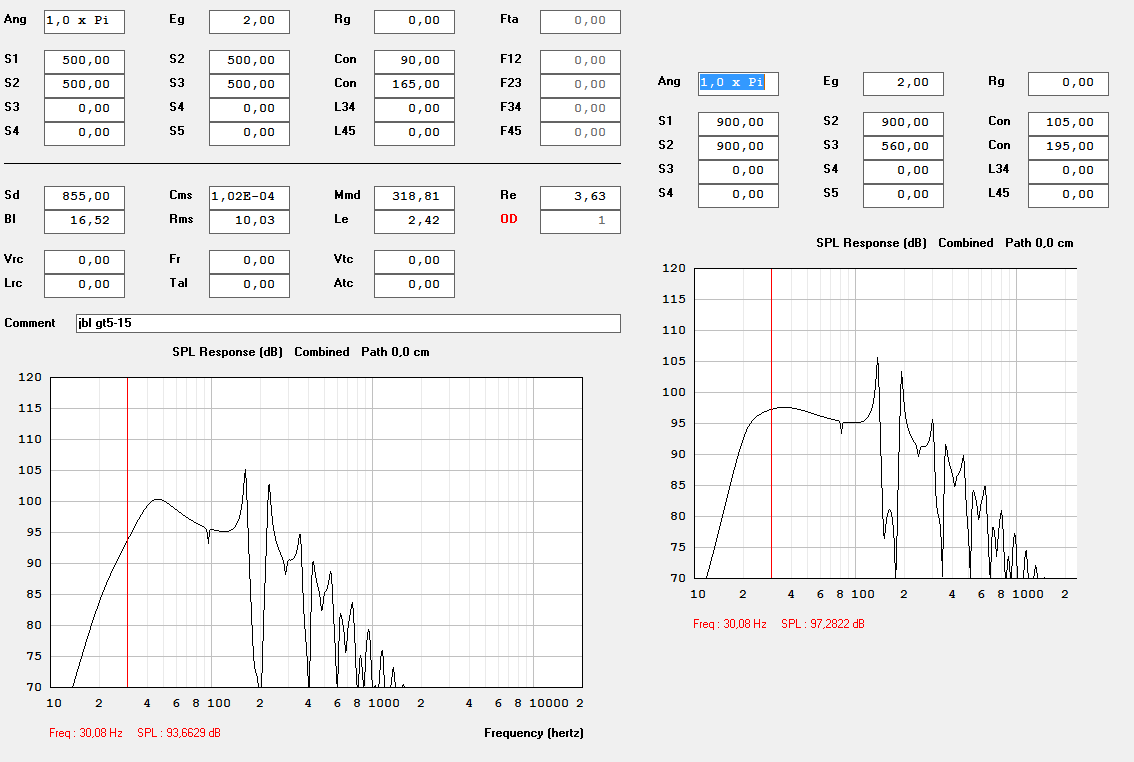The height and width of the screenshot is (762, 1134).
Task: Click the Rg field in the right panel
Action: click(x=1067, y=84)
